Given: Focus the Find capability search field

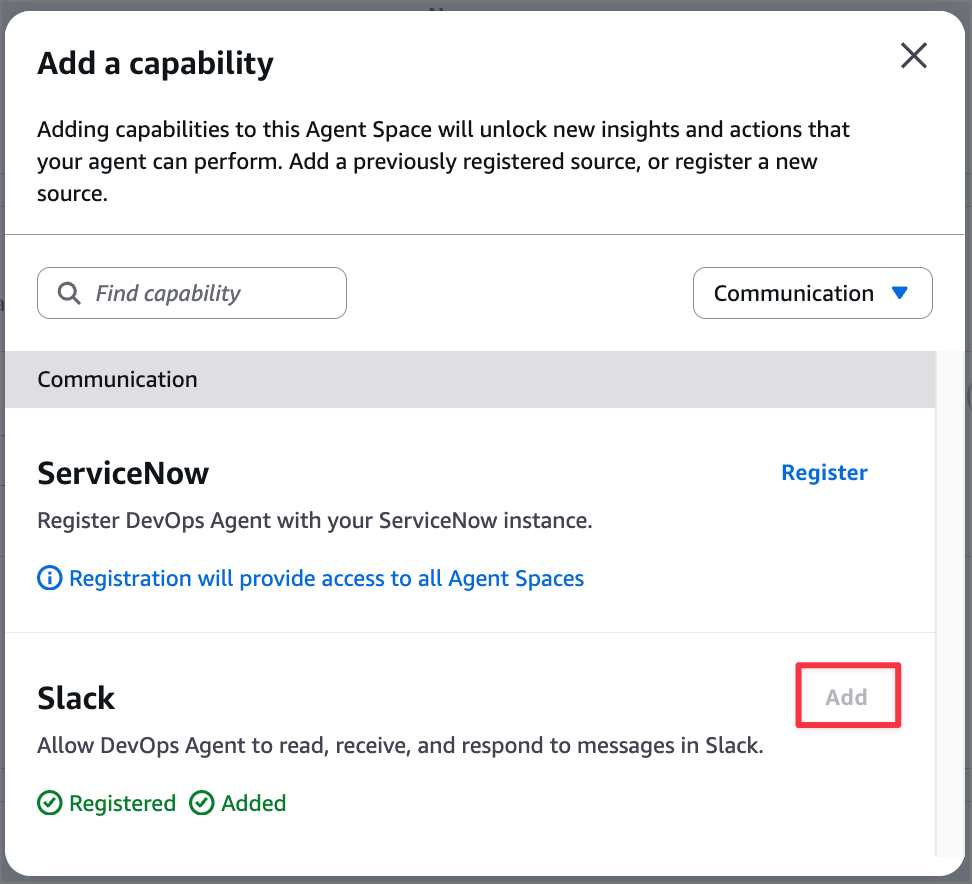Looking at the screenshot, I should point(210,293).
